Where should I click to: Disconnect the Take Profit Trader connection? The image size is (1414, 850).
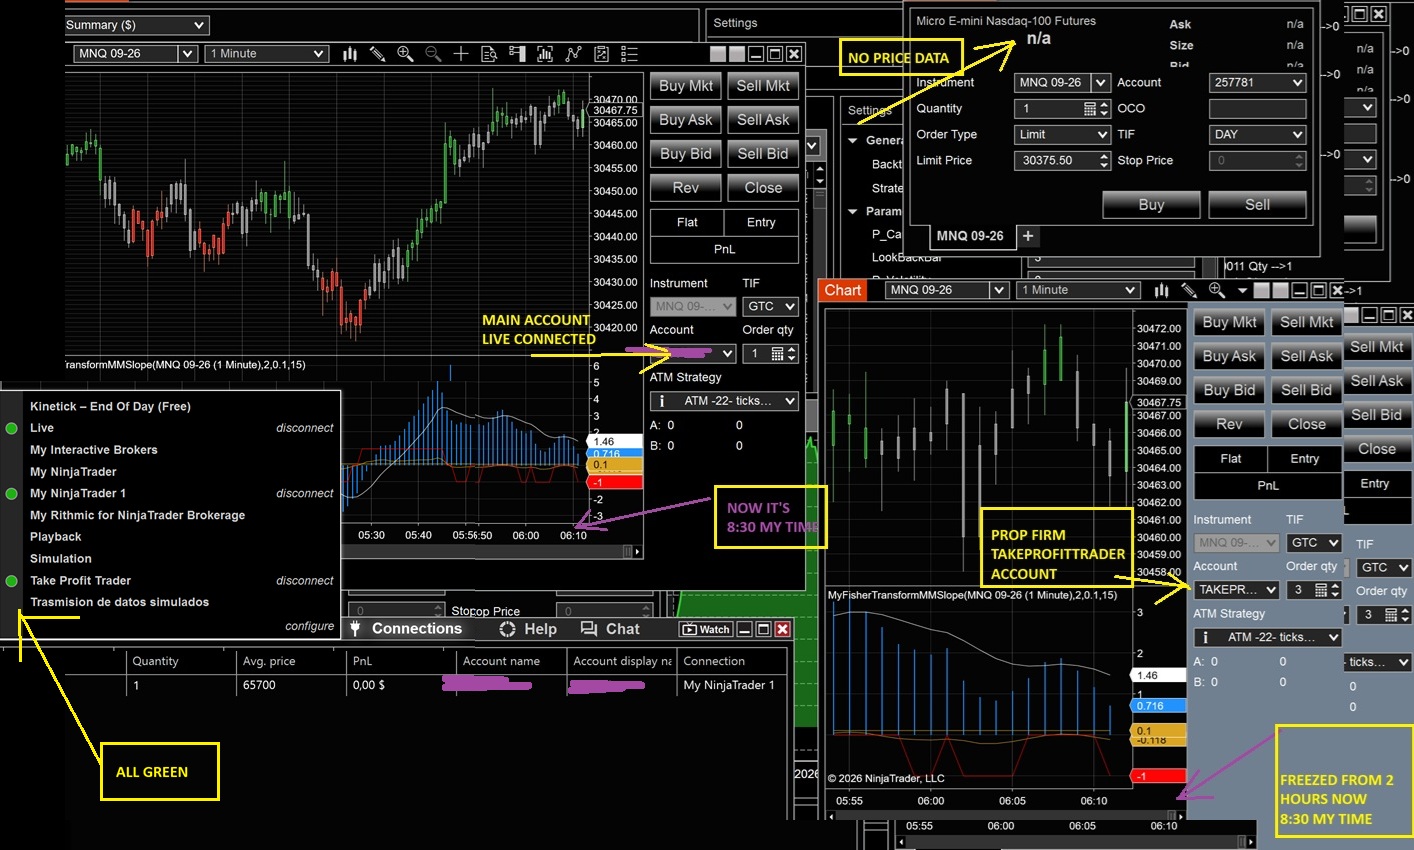(305, 581)
